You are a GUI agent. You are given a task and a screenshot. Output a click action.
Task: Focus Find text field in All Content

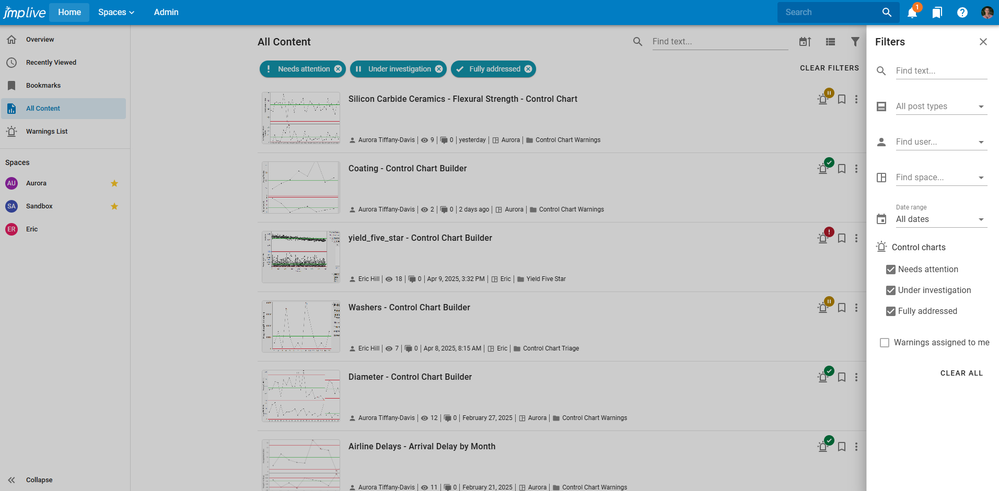[720, 41]
